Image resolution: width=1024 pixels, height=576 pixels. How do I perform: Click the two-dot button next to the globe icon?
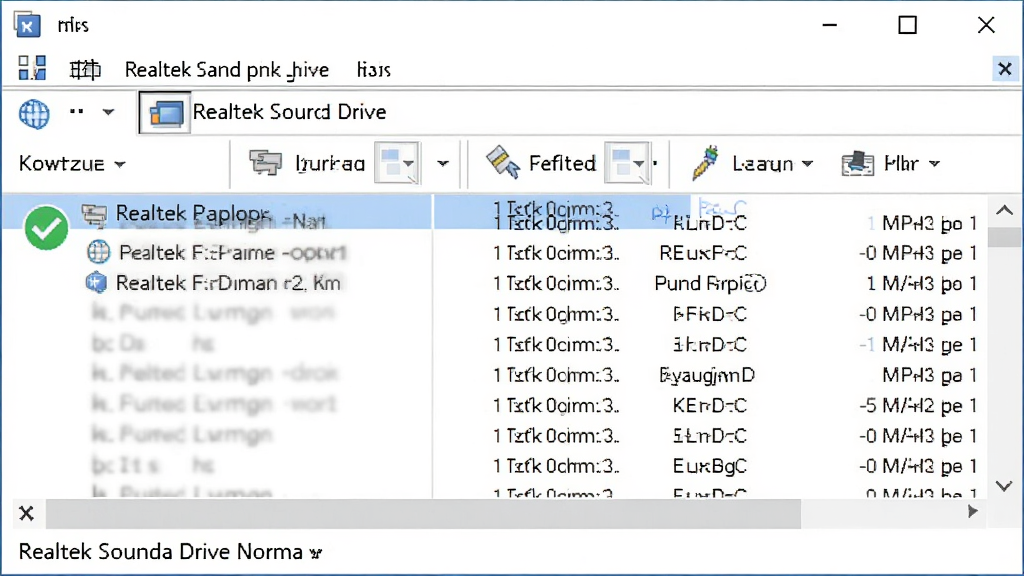tap(76, 111)
